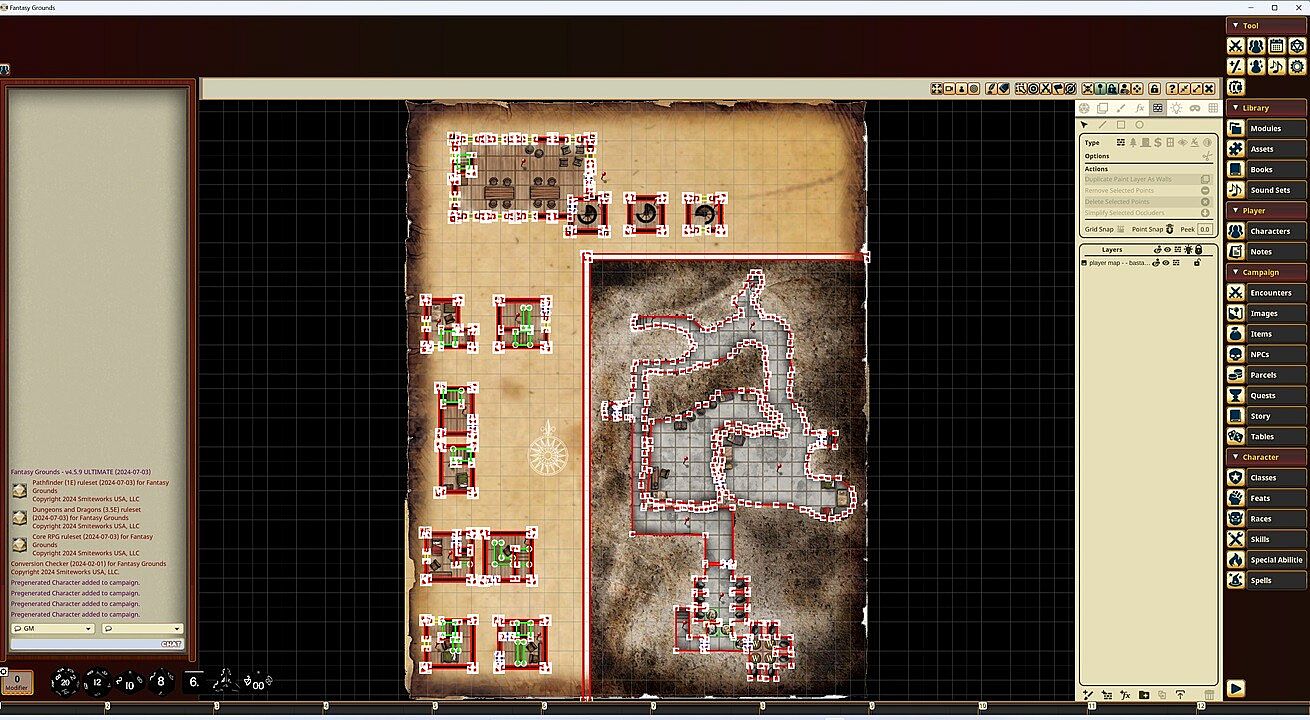
Task: Toggle visibility eye of player map layer
Action: pyautogui.click(x=1166, y=263)
